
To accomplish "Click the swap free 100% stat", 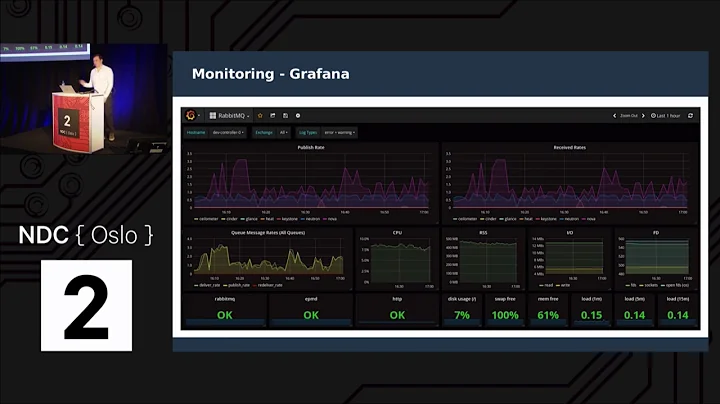I will click(x=505, y=310).
